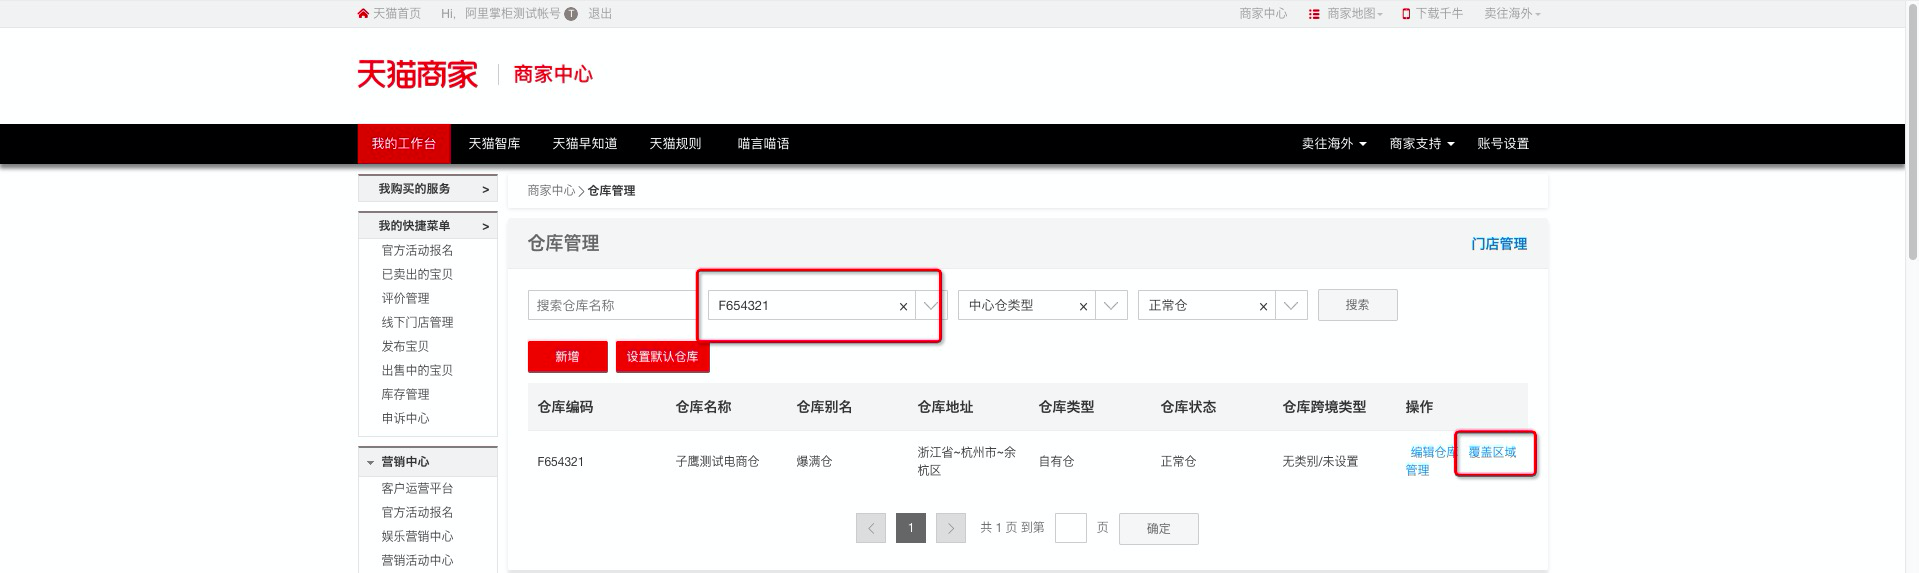Open 官方活动报名 under 营销中心
The image size is (1919, 573).
pos(417,513)
